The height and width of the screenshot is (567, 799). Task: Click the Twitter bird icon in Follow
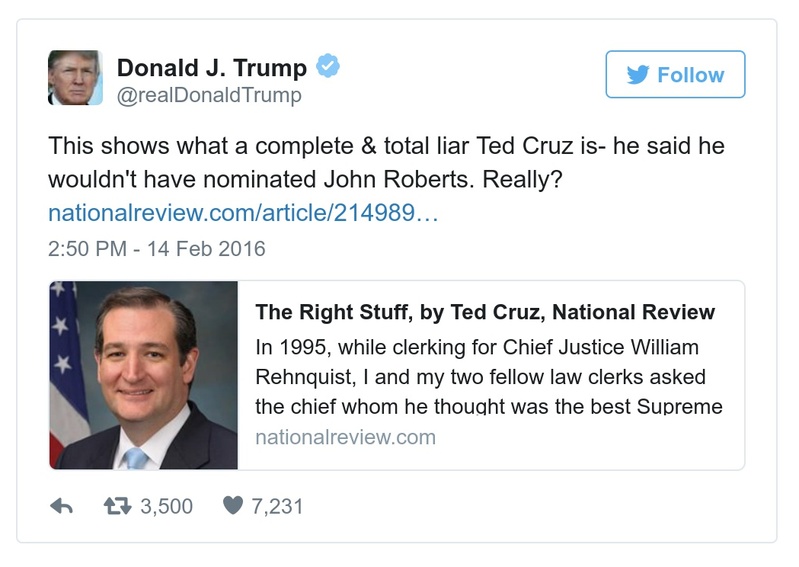point(638,75)
